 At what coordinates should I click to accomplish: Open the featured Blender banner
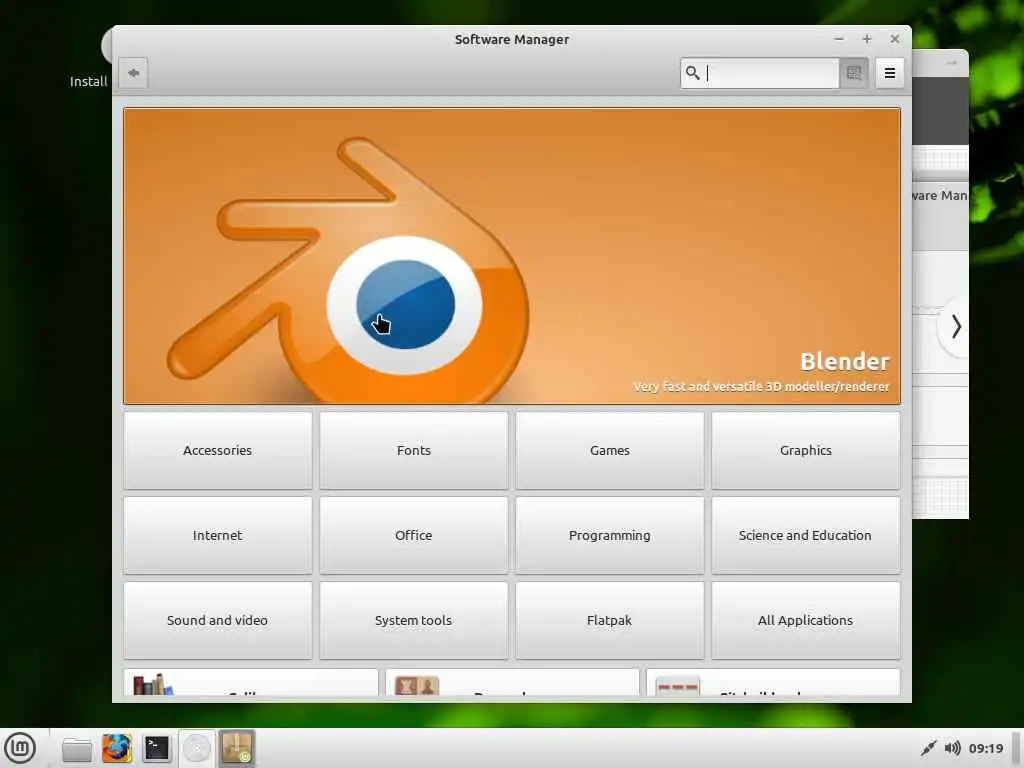(511, 255)
